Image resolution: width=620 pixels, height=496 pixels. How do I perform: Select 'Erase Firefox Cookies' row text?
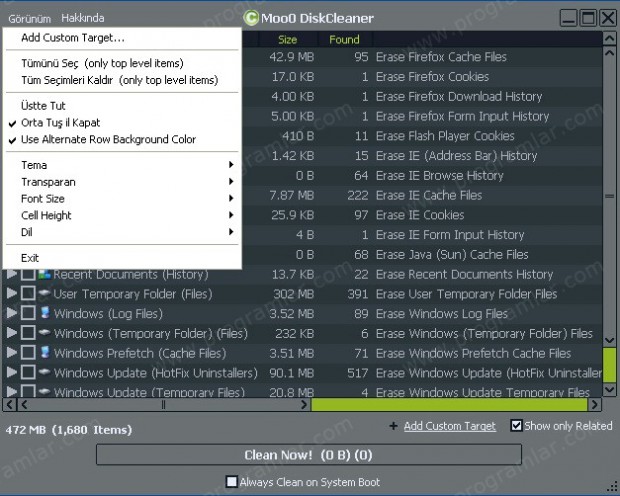432,77
